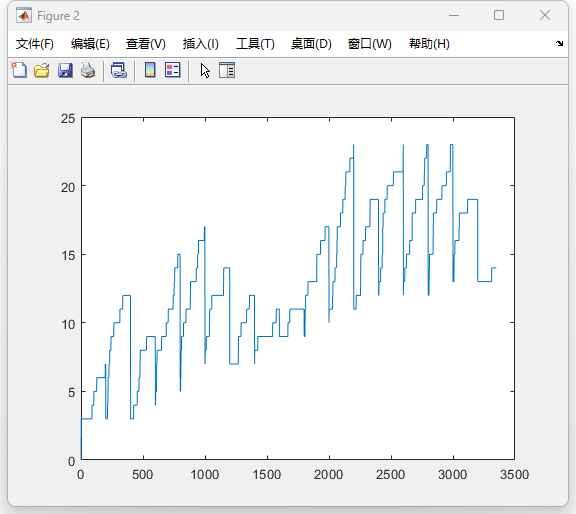Click the Link Plot toolbar icon
576x514 pixels.
tap(119, 70)
